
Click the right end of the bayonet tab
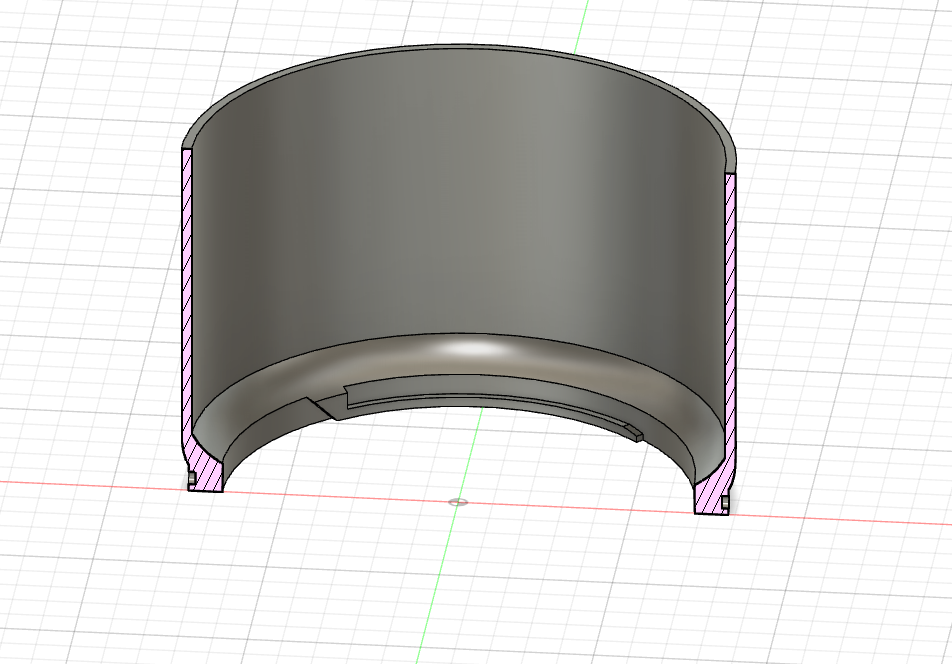pyautogui.click(x=634, y=432)
